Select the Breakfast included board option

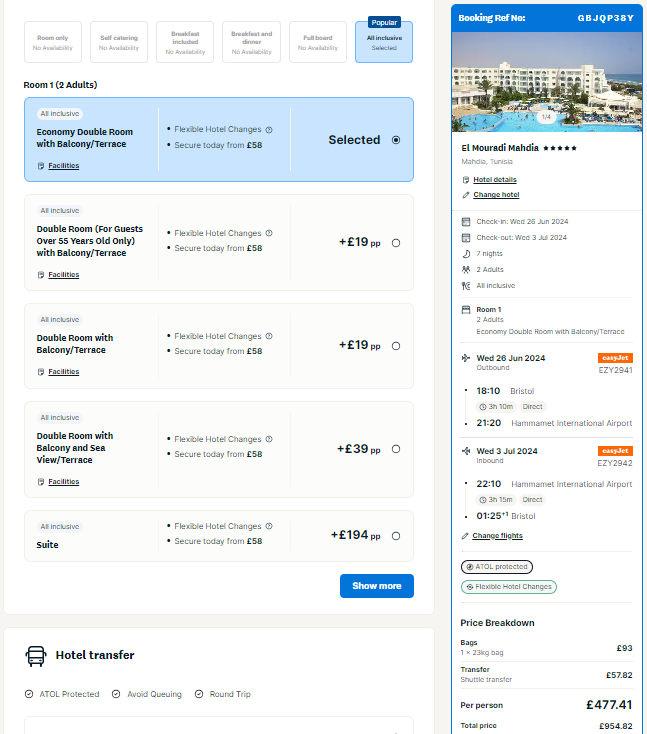coord(185,42)
